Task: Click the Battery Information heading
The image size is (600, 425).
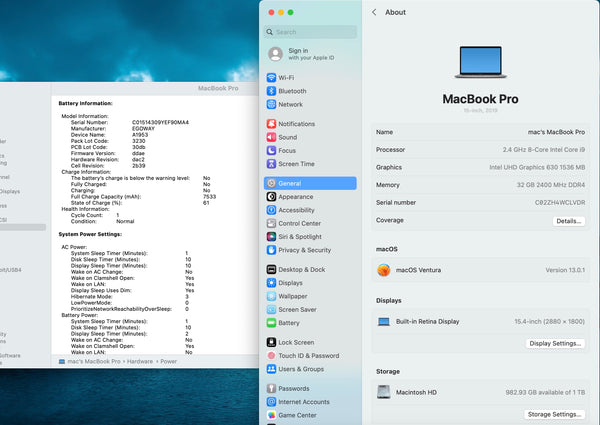Action: point(85,103)
